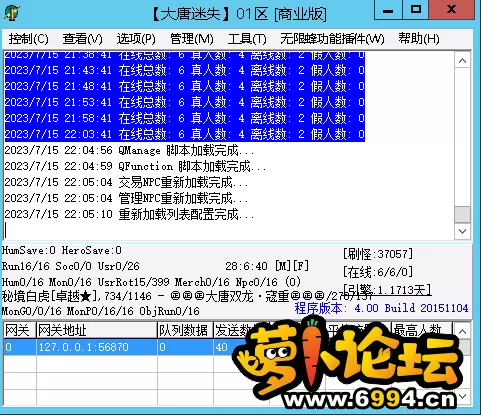Click the Hum0/16 Mon0/16 UsrRot15/399 status line
The width and height of the screenshot is (481, 416).
click(x=151, y=282)
